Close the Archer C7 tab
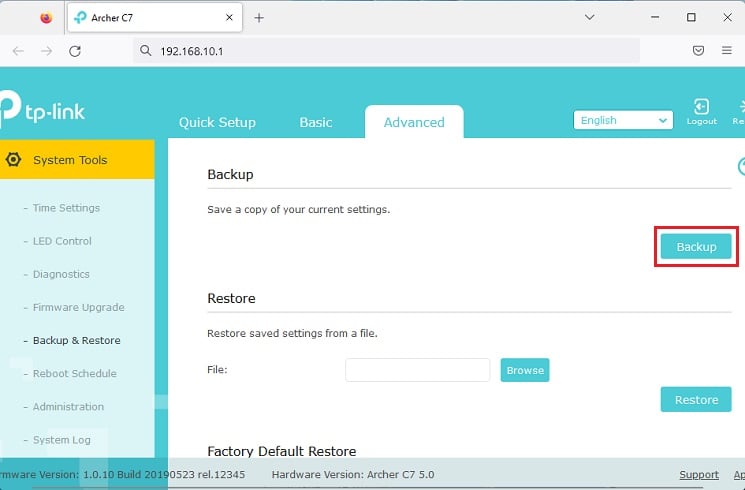This screenshot has height=490, width=745. coord(229,18)
